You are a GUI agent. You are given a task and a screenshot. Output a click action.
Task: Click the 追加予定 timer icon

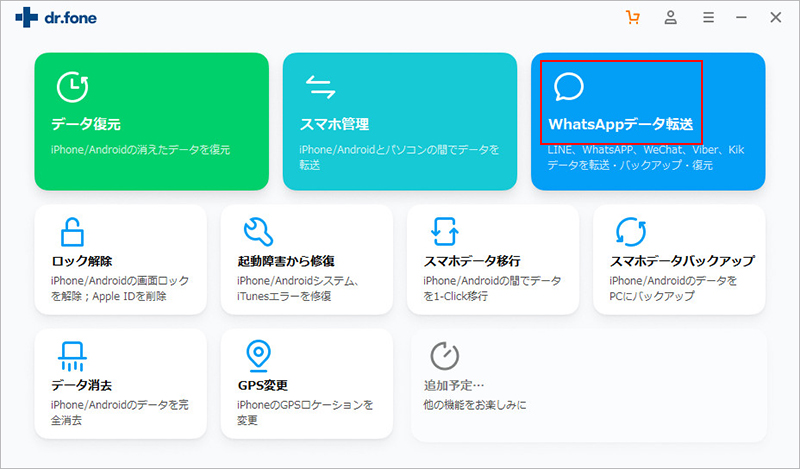(x=444, y=356)
